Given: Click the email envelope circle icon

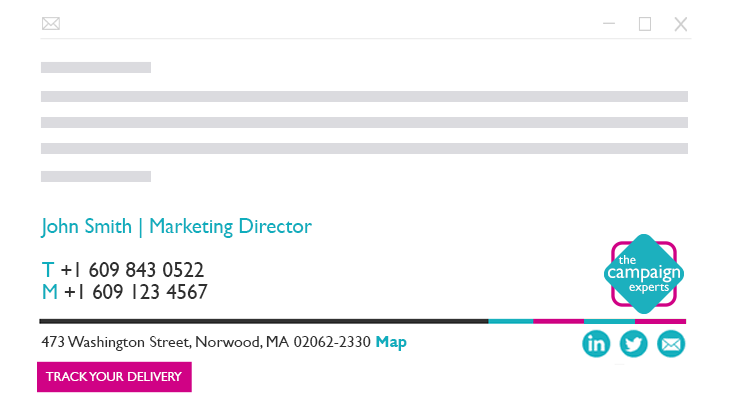Looking at the screenshot, I should point(671,344).
